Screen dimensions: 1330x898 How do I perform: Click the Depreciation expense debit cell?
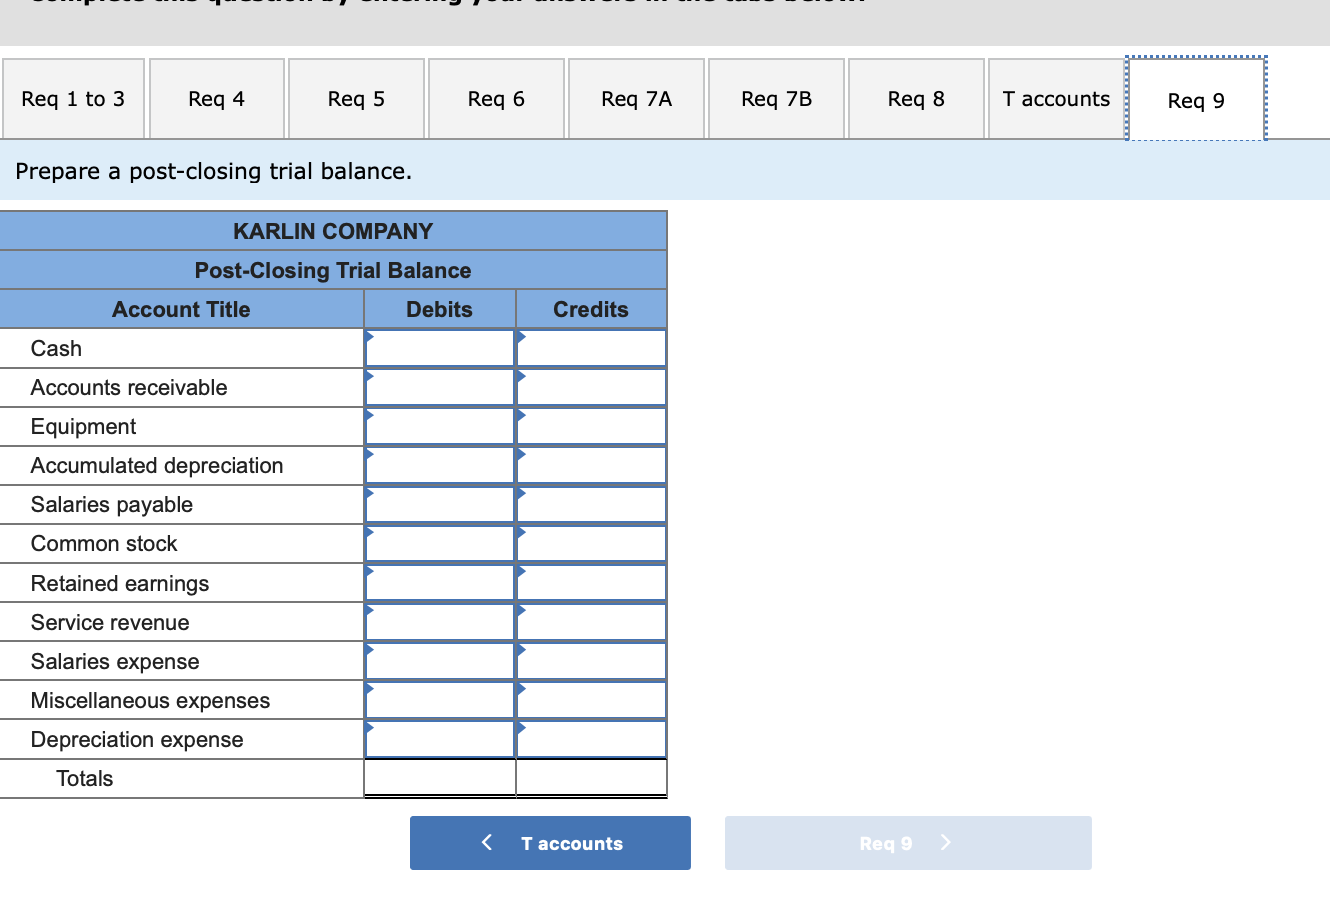point(439,739)
